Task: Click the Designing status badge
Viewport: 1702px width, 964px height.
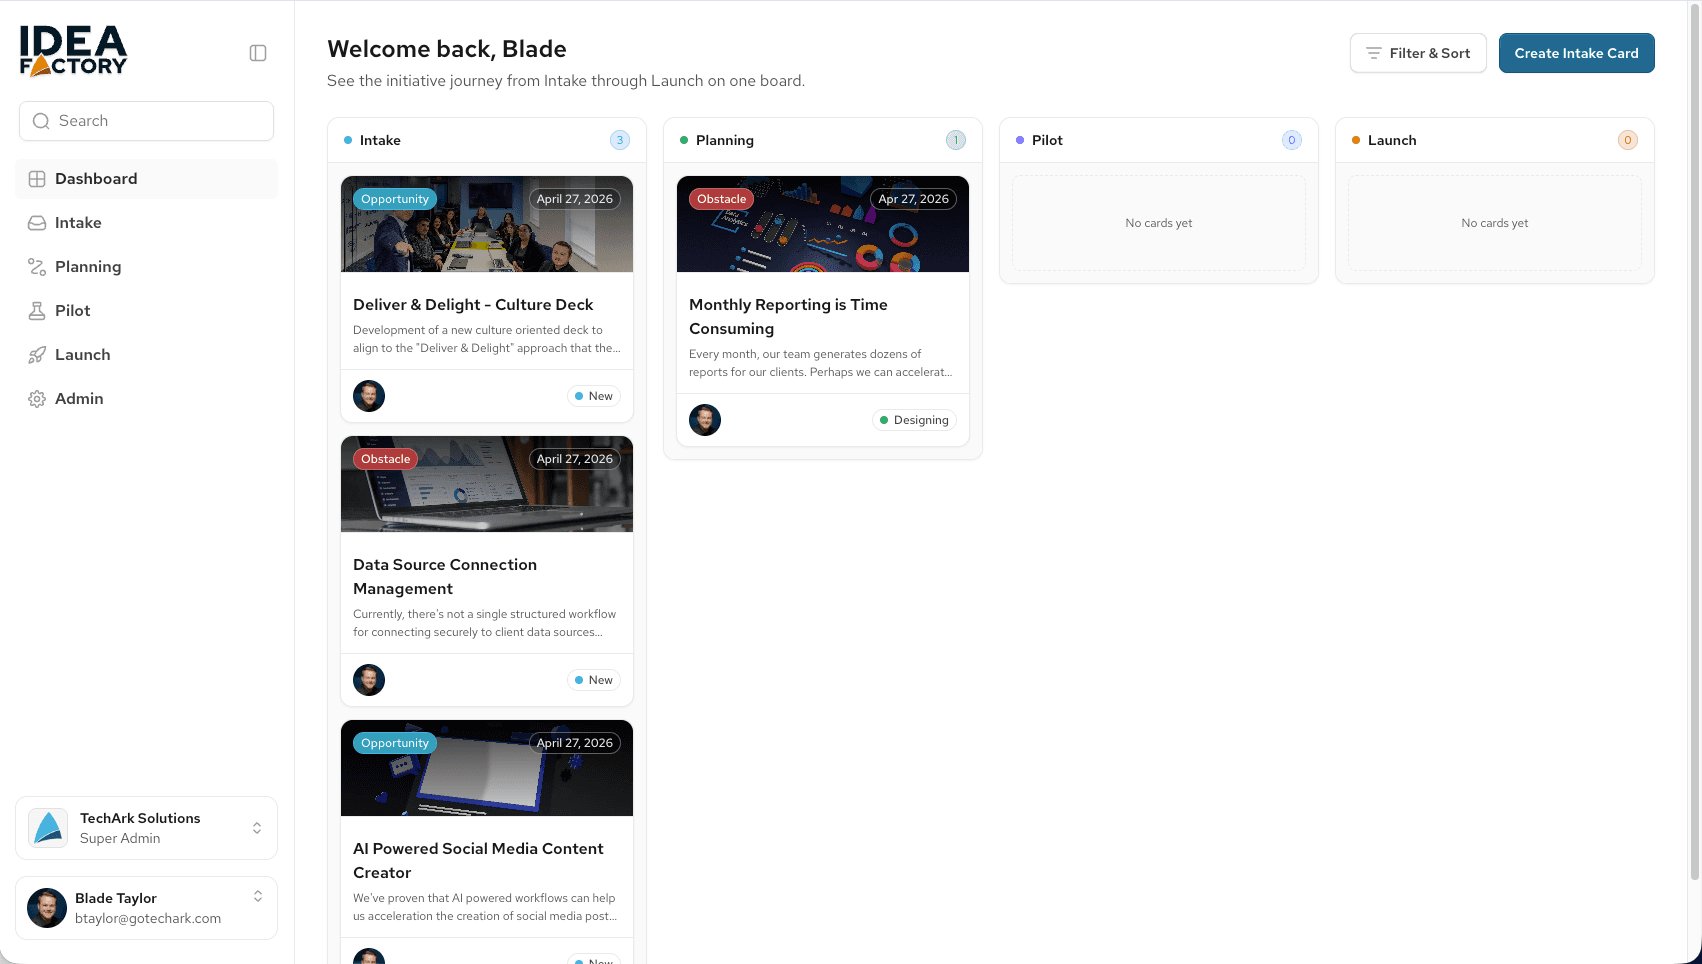Action: (x=914, y=420)
